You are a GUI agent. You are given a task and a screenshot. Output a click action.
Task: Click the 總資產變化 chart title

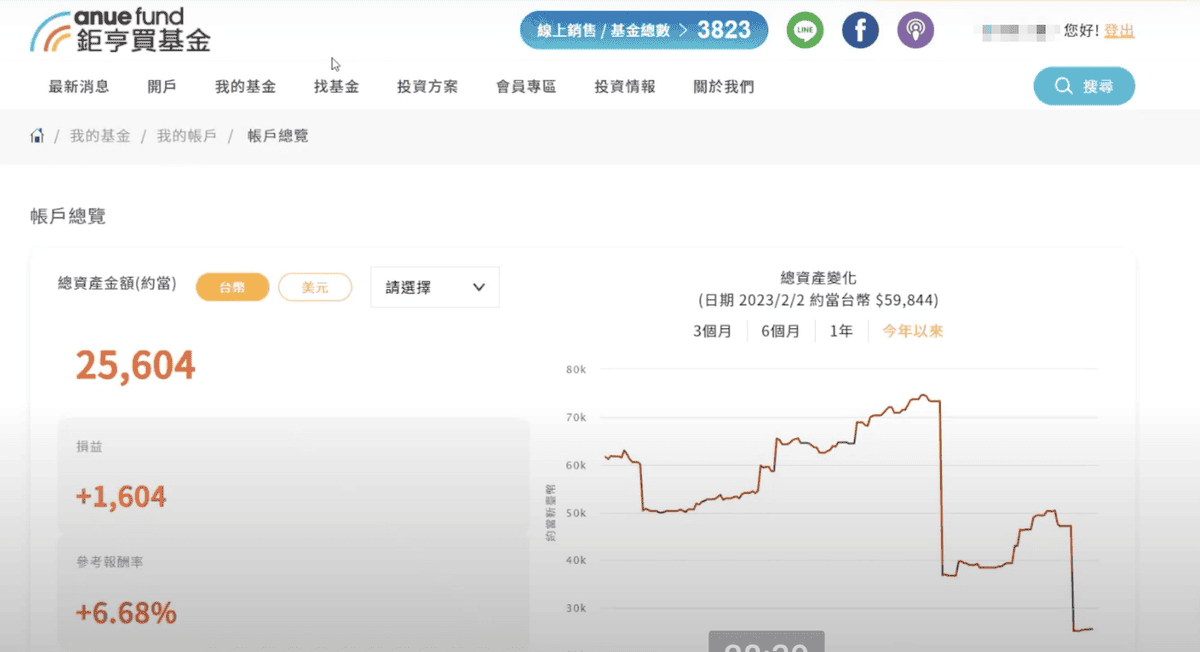[x=818, y=278]
